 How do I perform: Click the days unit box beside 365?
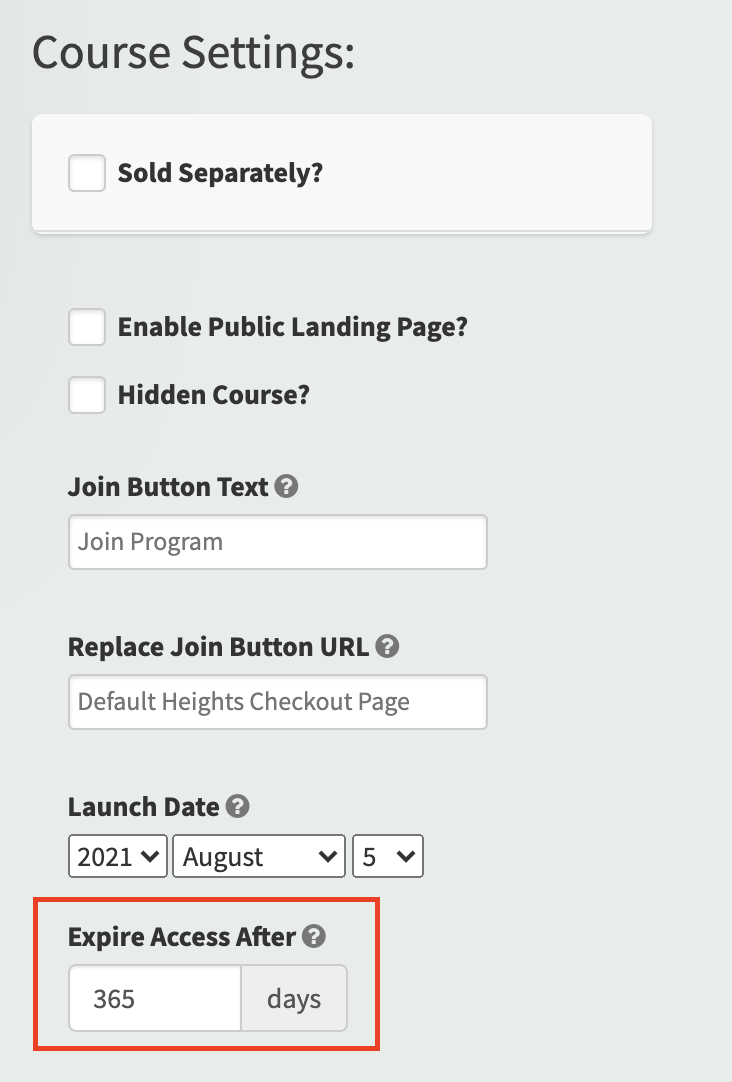pos(294,999)
